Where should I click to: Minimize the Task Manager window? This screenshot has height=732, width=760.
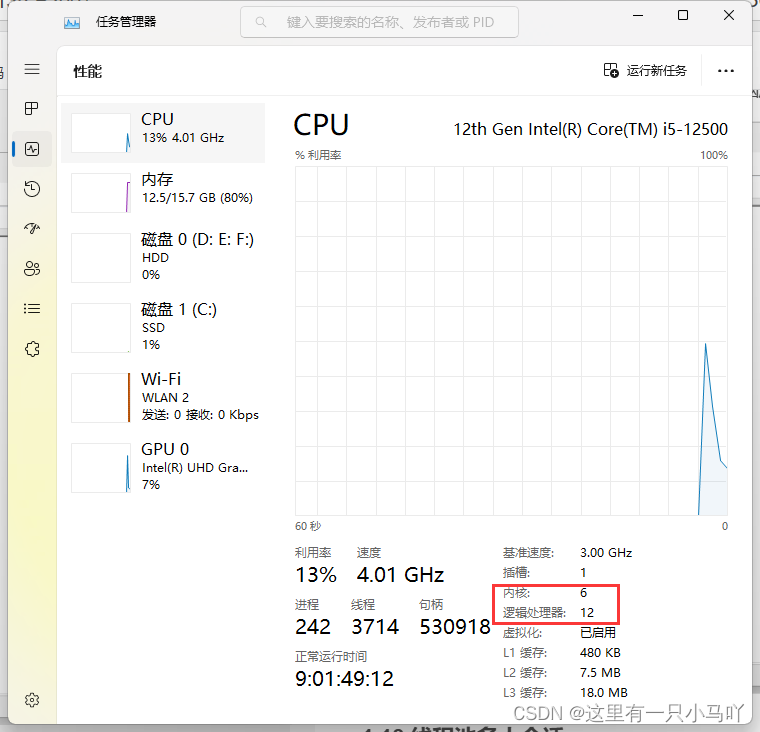pyautogui.click(x=638, y=16)
